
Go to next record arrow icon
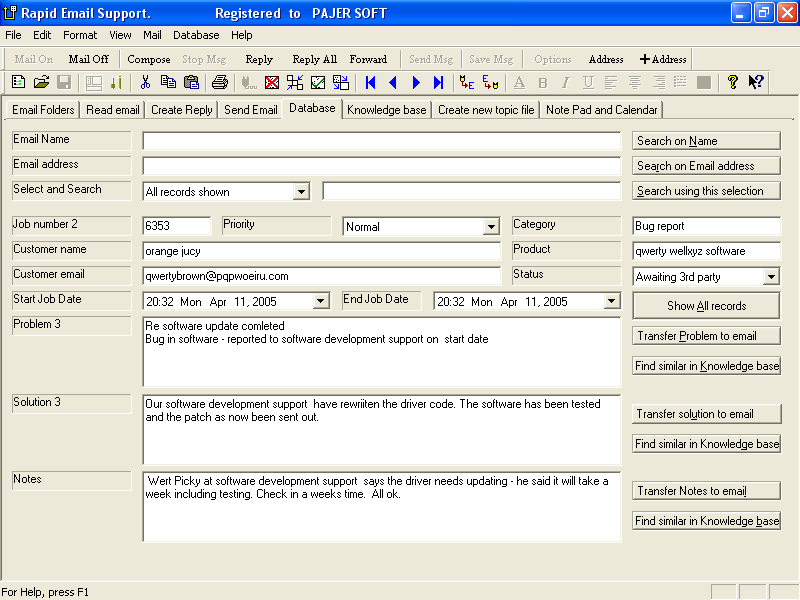[416, 82]
